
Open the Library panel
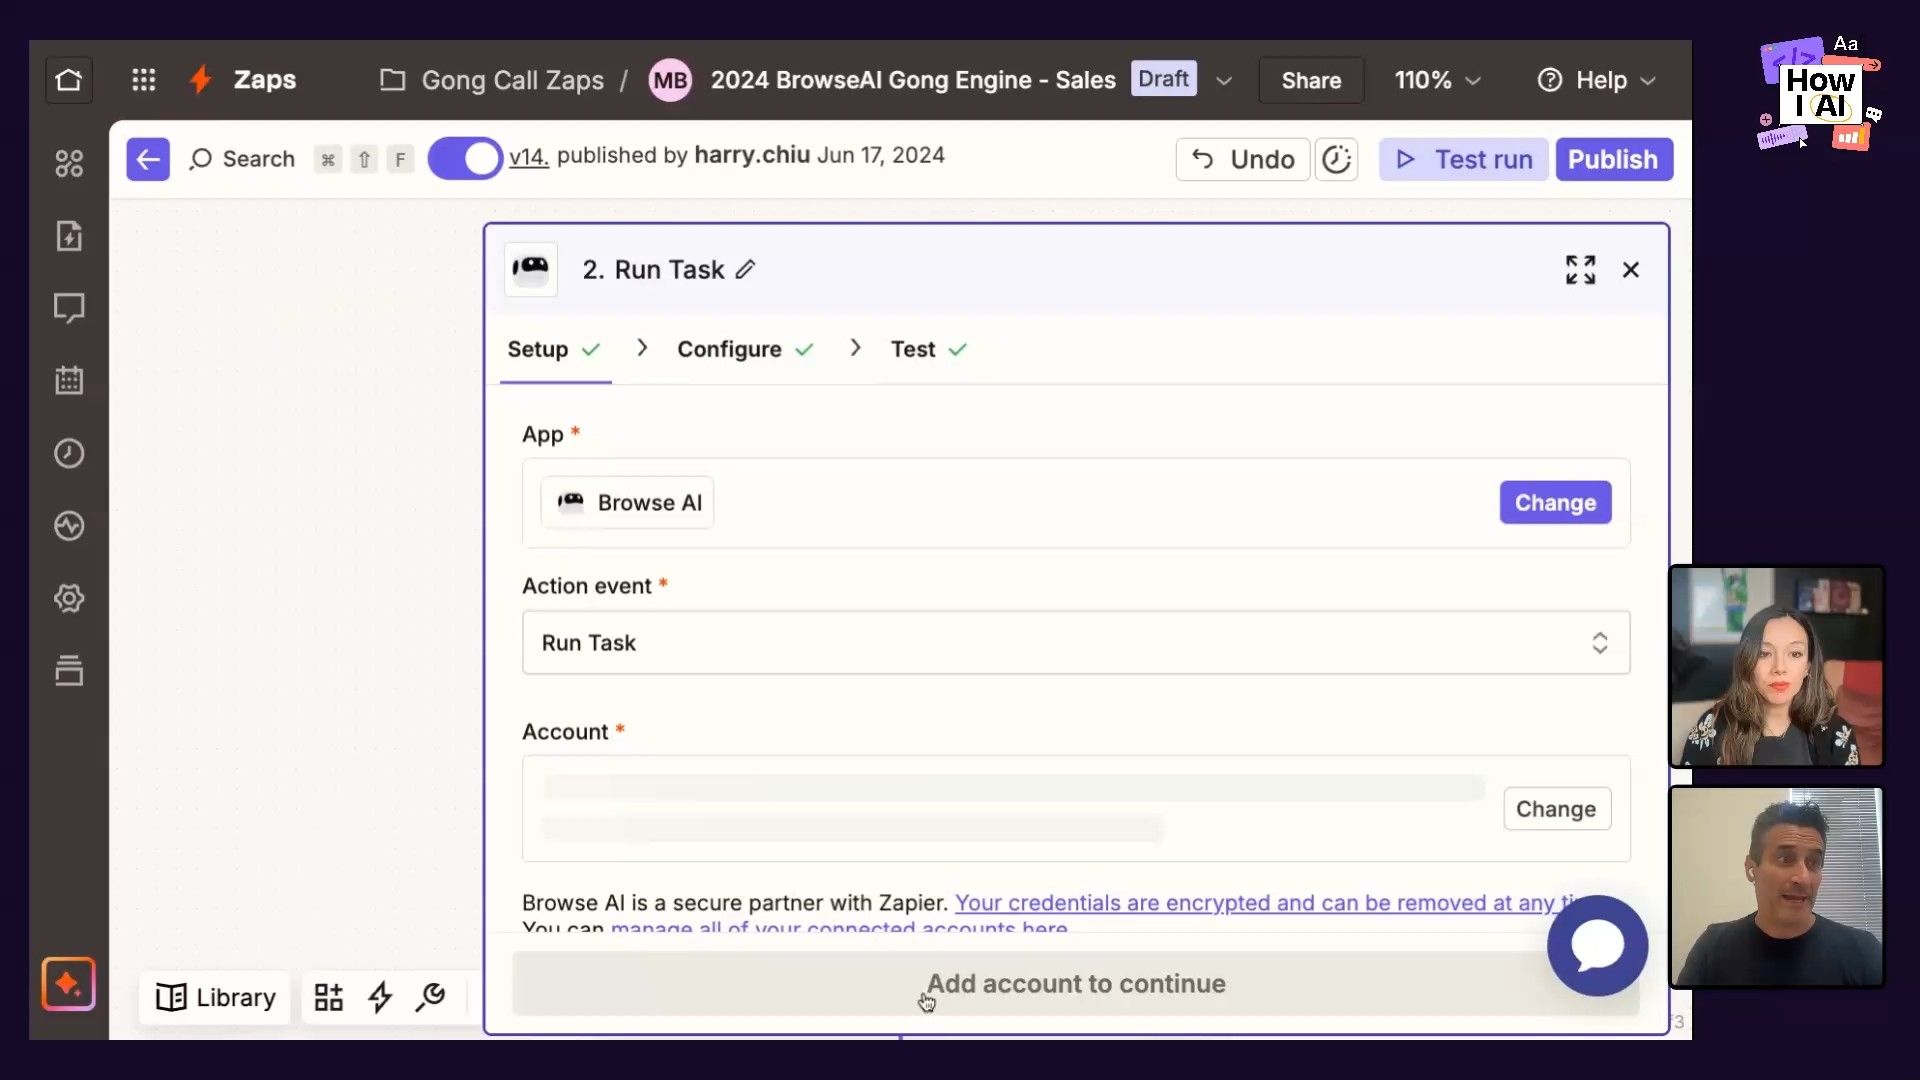click(215, 997)
